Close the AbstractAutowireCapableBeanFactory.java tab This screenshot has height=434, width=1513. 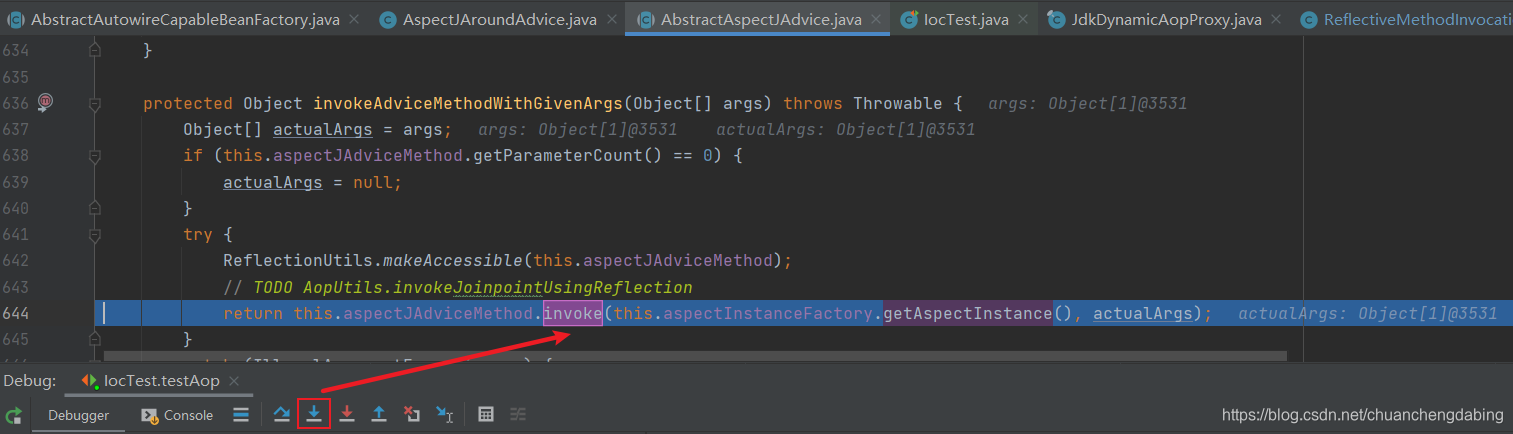point(354,20)
